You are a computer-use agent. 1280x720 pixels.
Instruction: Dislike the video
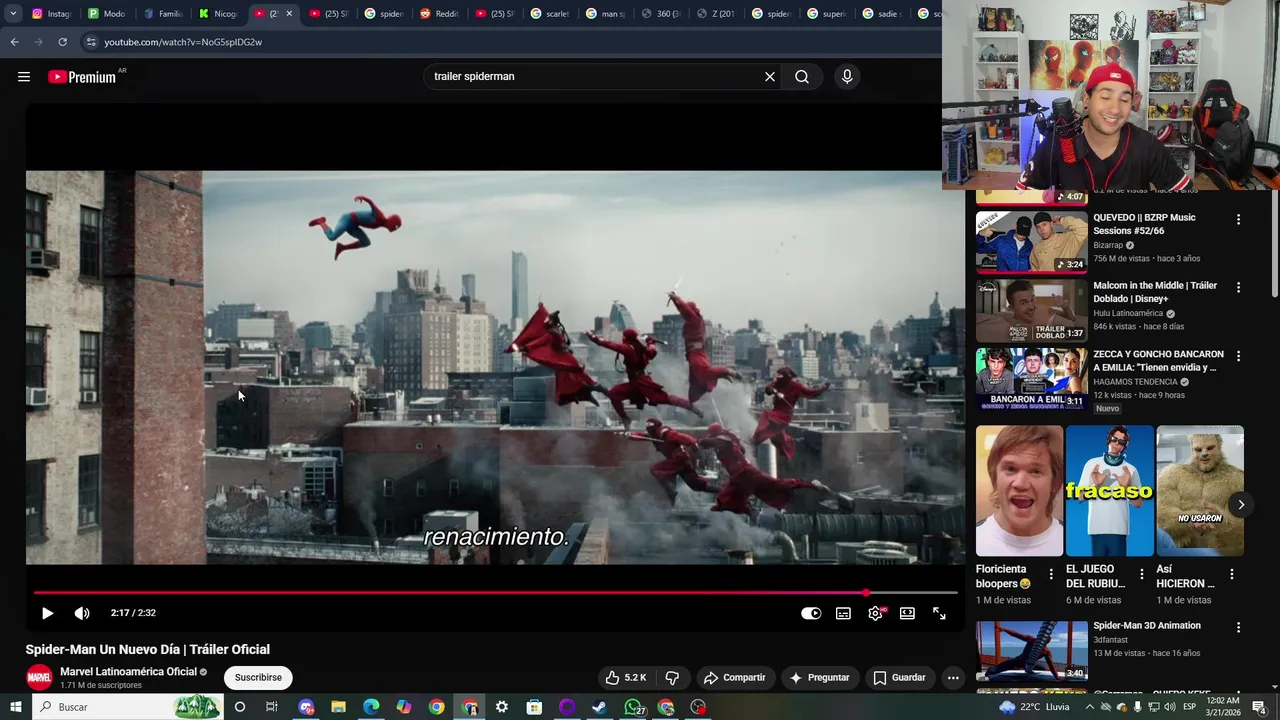pyautogui.click(x=672, y=677)
